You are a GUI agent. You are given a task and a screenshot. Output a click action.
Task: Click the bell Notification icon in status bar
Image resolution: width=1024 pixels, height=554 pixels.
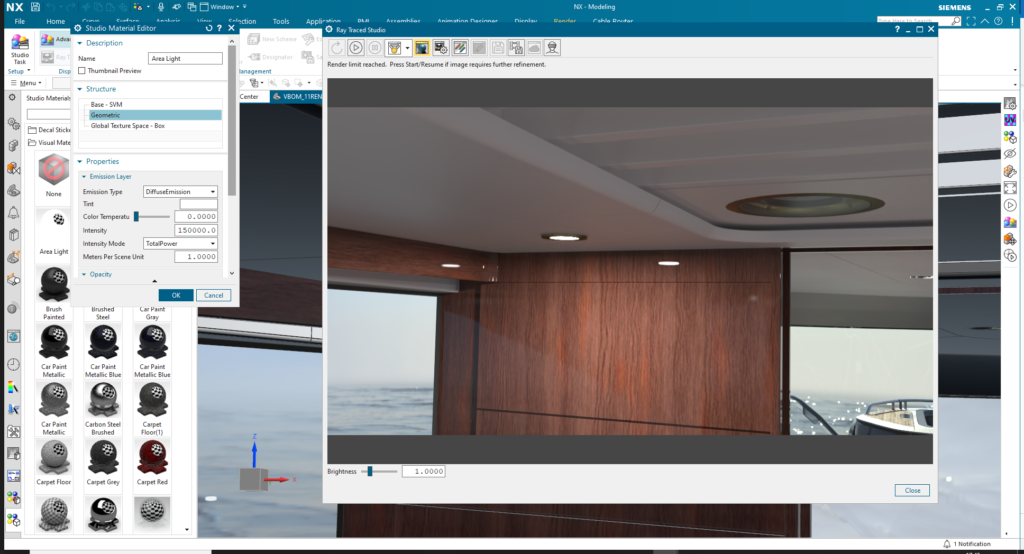click(x=947, y=544)
